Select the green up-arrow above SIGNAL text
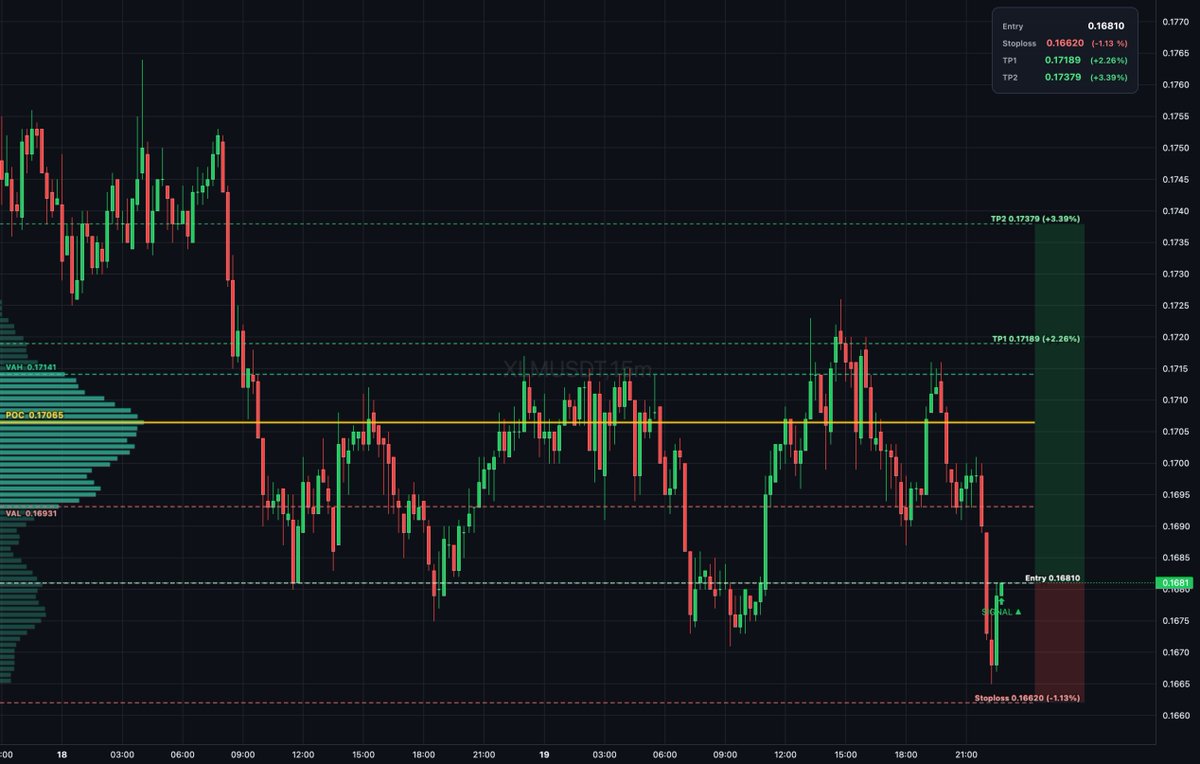The image size is (1200, 764). point(1002,599)
